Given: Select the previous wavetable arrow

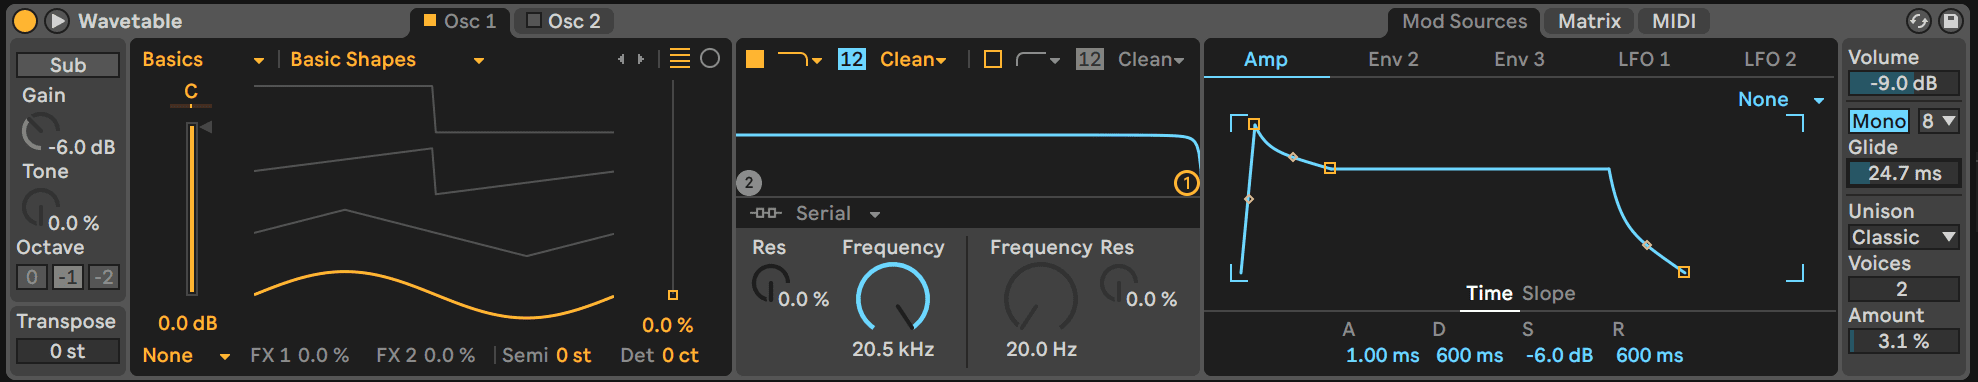Looking at the screenshot, I should tap(621, 60).
